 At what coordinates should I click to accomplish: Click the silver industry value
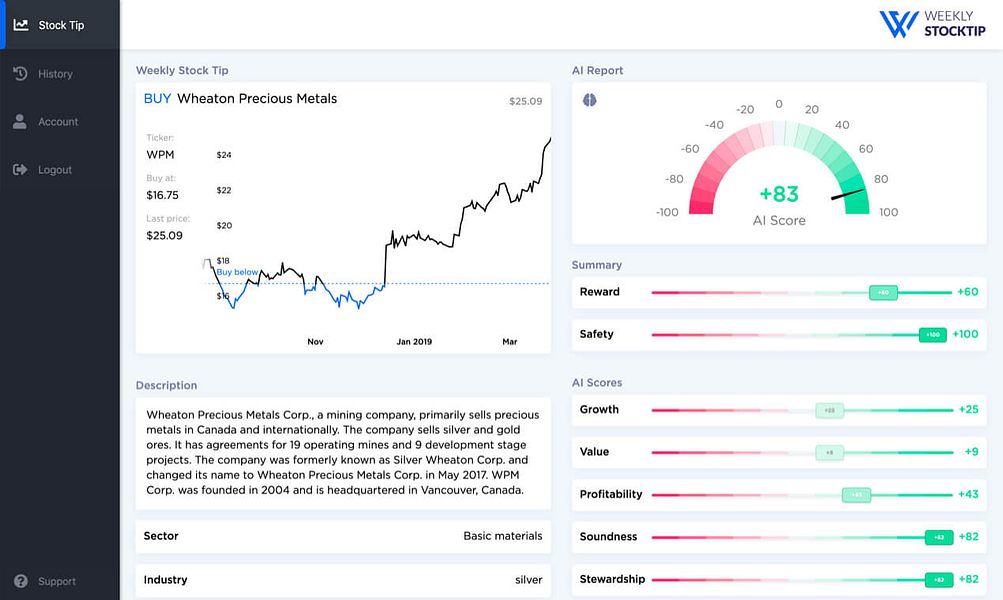528,580
